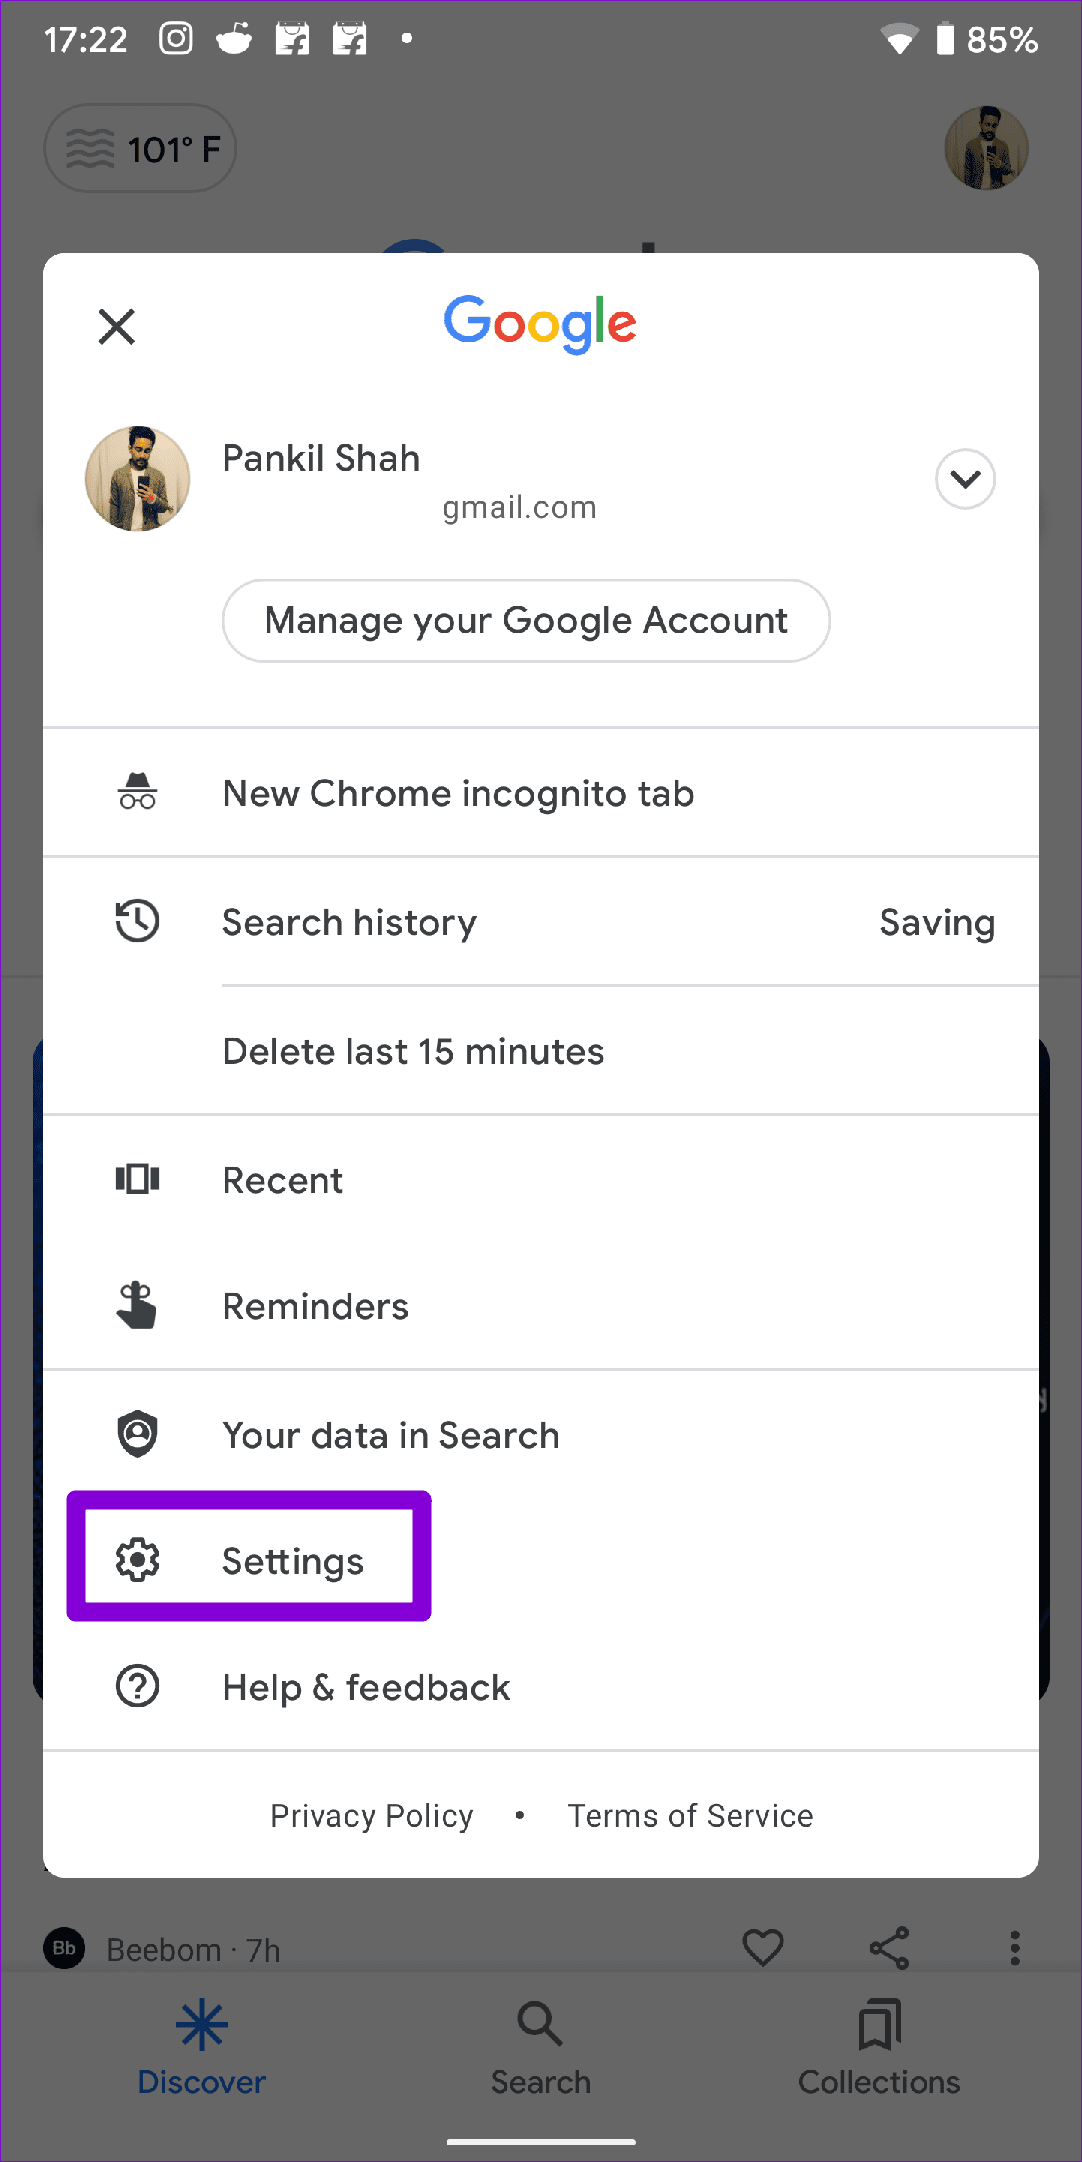Open Settings gear icon
The width and height of the screenshot is (1082, 2162).
[137, 1560]
